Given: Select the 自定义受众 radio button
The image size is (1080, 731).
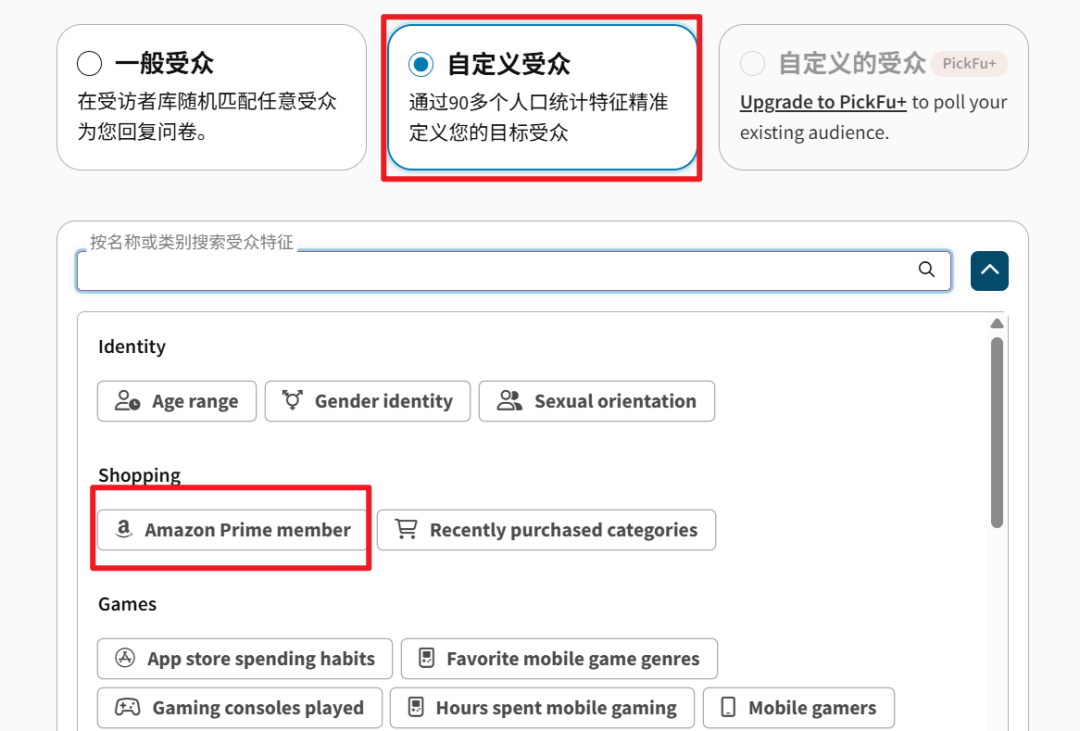Looking at the screenshot, I should (421, 64).
